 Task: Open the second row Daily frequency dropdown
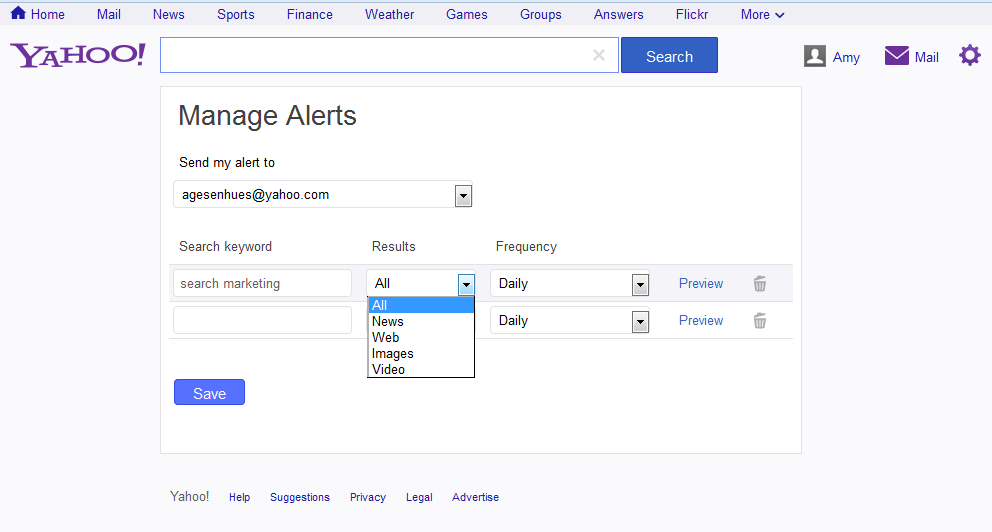[640, 321]
